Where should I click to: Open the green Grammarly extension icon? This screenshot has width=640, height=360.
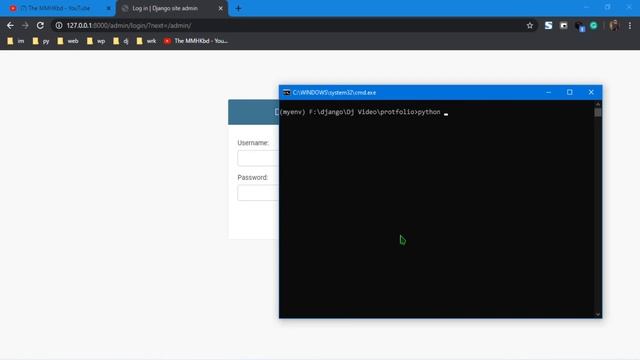click(594, 25)
